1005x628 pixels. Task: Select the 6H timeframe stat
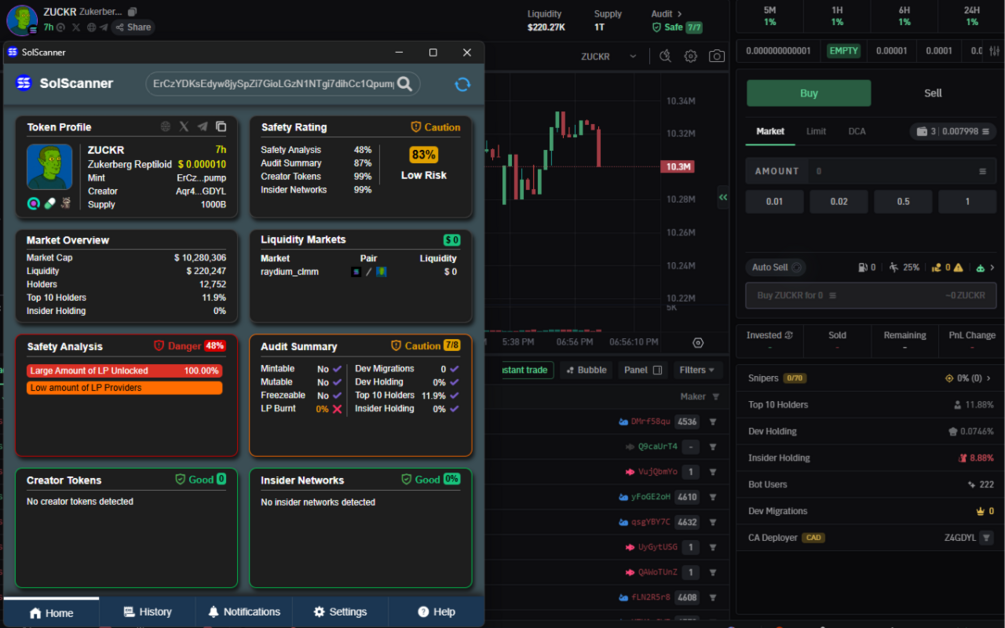tap(904, 16)
